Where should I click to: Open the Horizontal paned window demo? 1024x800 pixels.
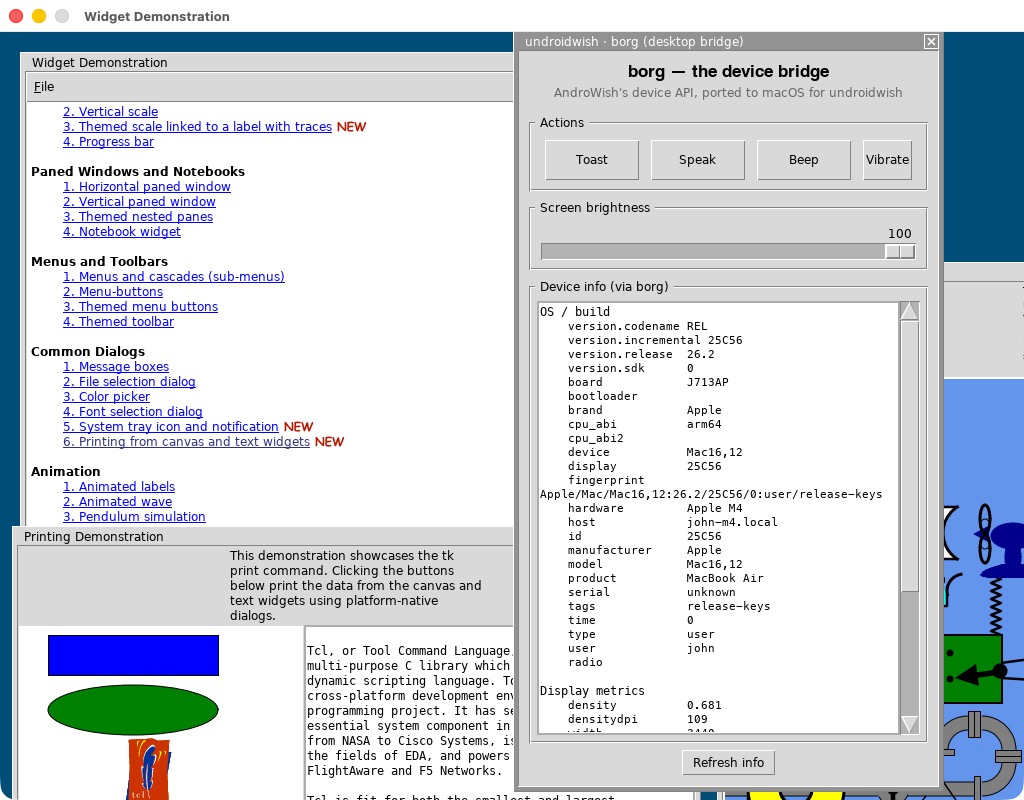147,187
